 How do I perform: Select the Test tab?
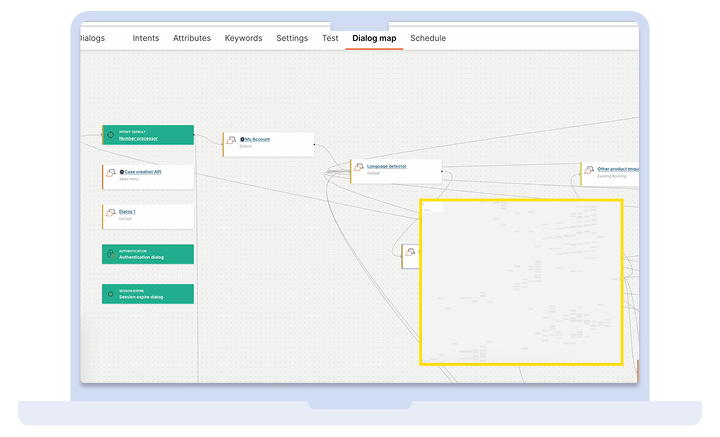[x=330, y=38]
